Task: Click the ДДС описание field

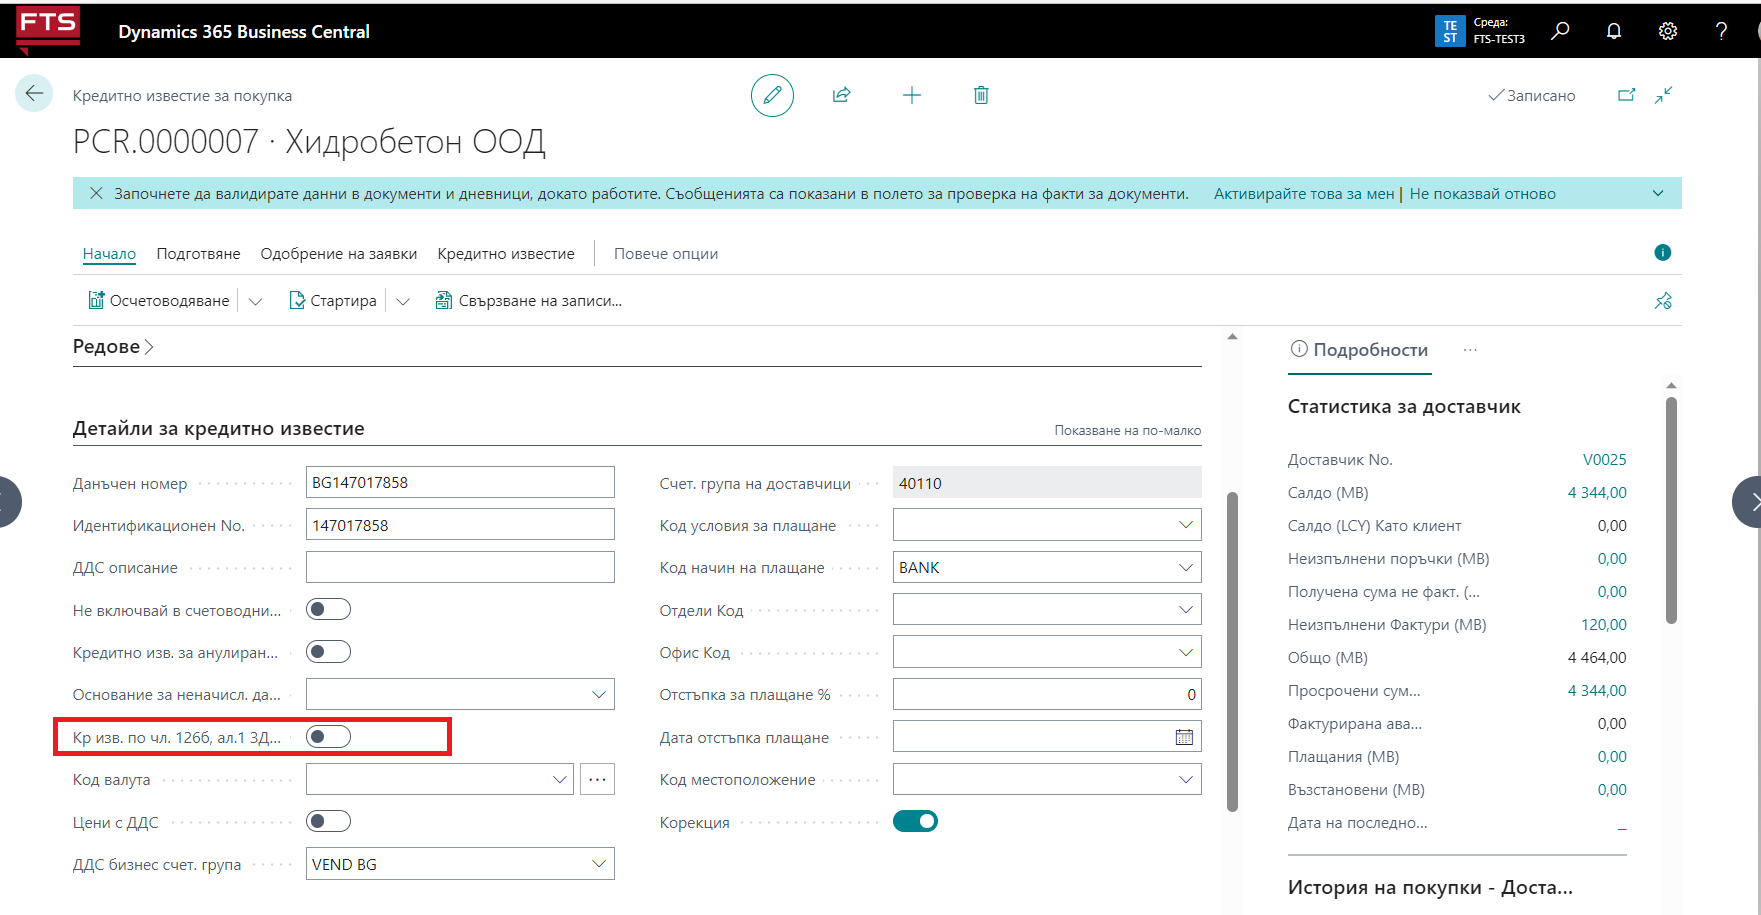Action: pyautogui.click(x=460, y=567)
